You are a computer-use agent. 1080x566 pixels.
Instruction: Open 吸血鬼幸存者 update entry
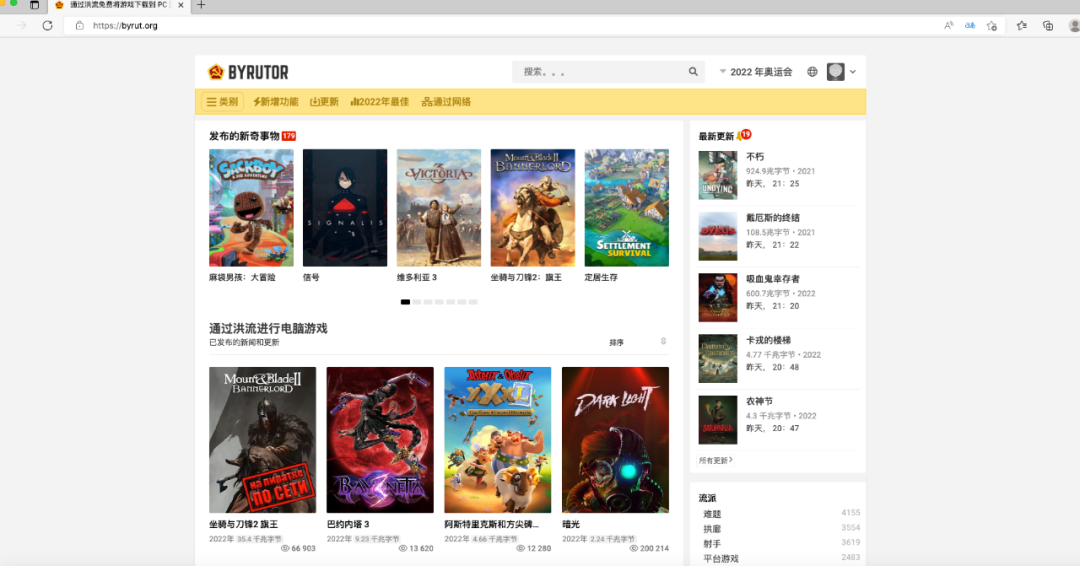[x=778, y=297]
